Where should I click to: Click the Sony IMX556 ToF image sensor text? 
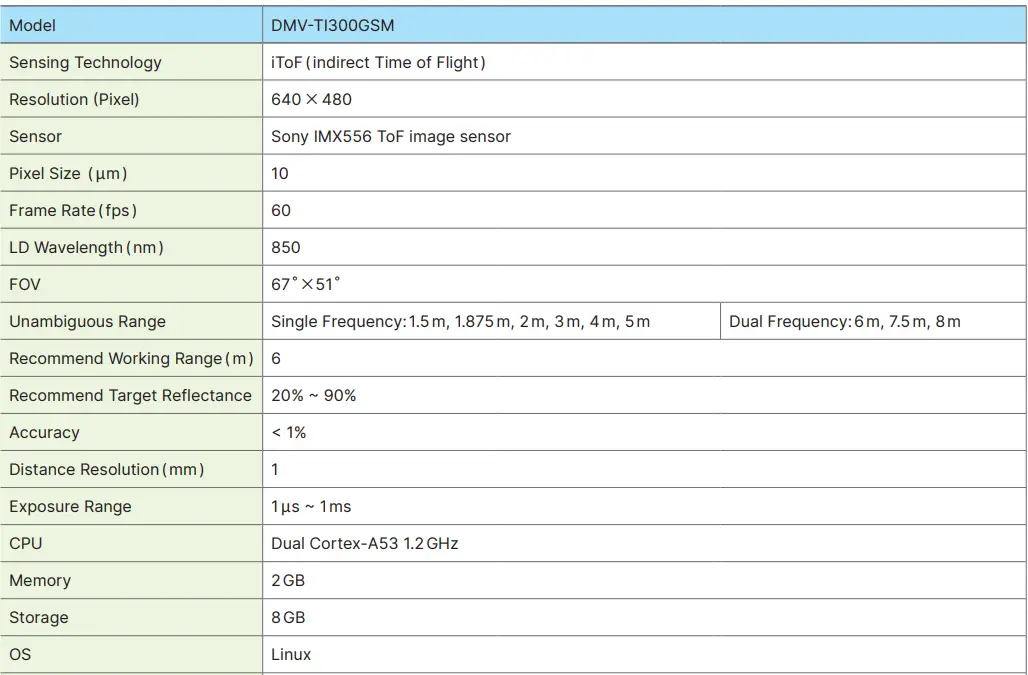[390, 136]
